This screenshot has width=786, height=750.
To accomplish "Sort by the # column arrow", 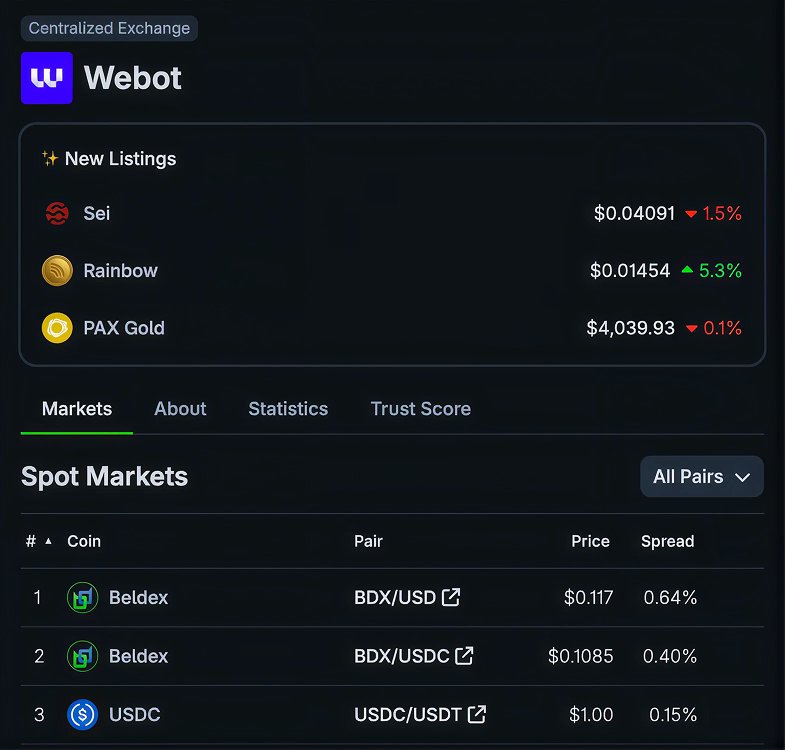I will click(49, 541).
